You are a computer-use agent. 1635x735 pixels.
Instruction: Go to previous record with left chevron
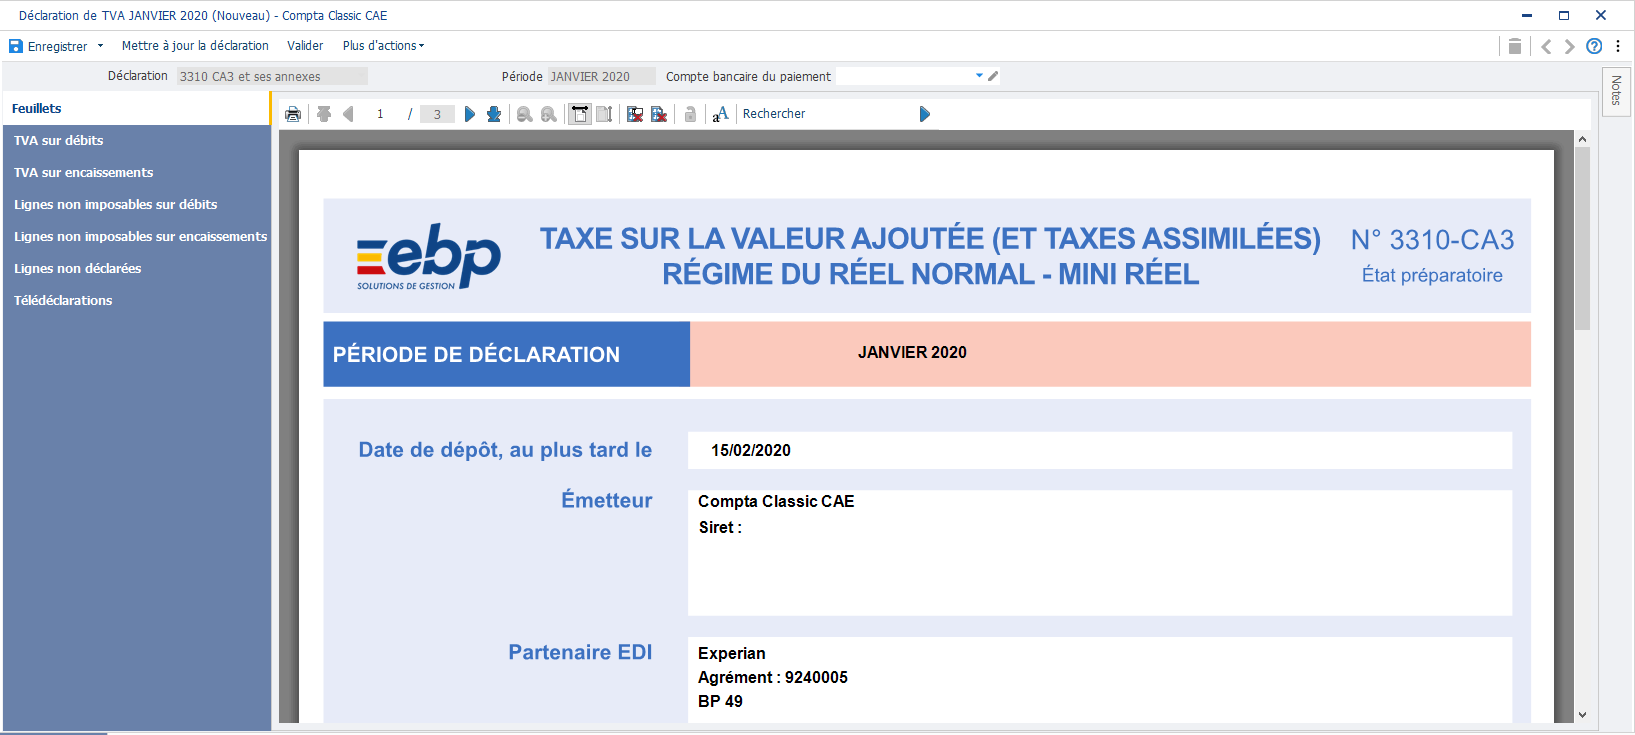click(1546, 46)
